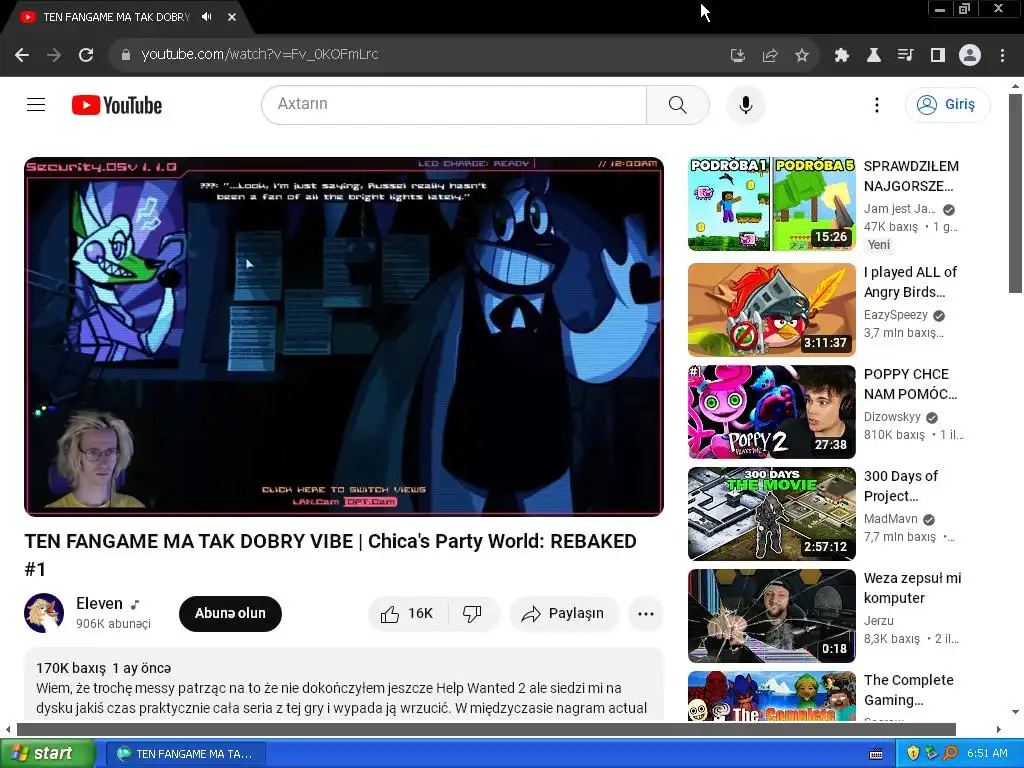Open the PODRÓBA Minecraft video thumbnail
The width and height of the screenshot is (1024, 768).
pyautogui.click(x=772, y=204)
